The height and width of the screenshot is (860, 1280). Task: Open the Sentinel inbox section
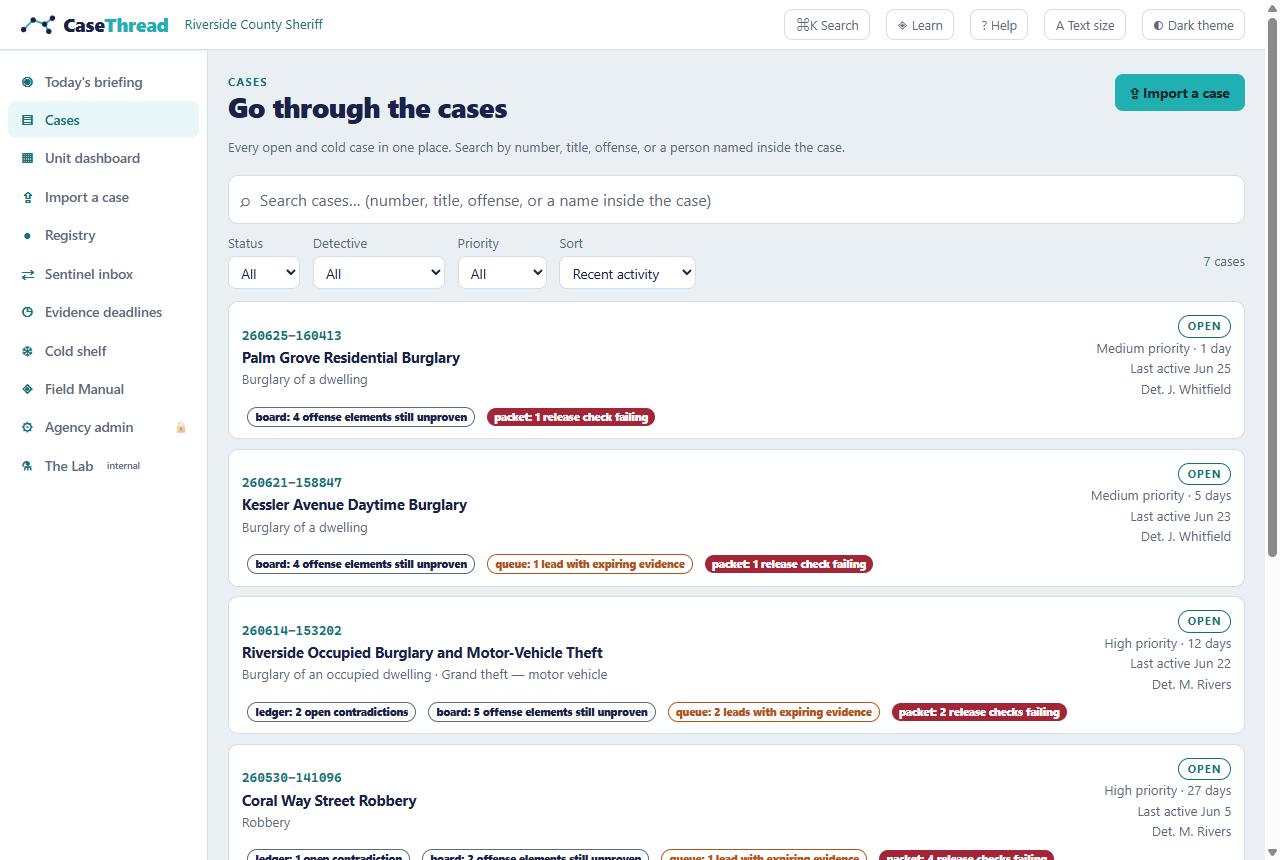pos(103,274)
